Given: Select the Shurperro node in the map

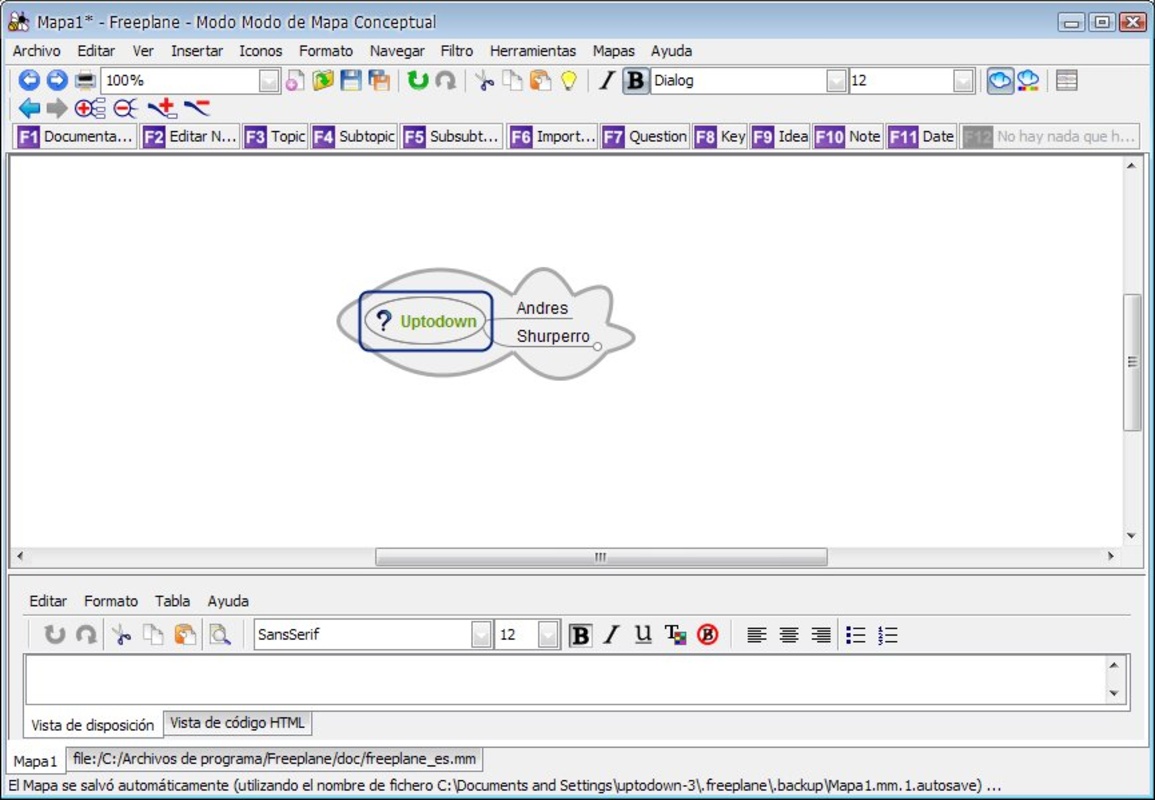Looking at the screenshot, I should pos(552,337).
